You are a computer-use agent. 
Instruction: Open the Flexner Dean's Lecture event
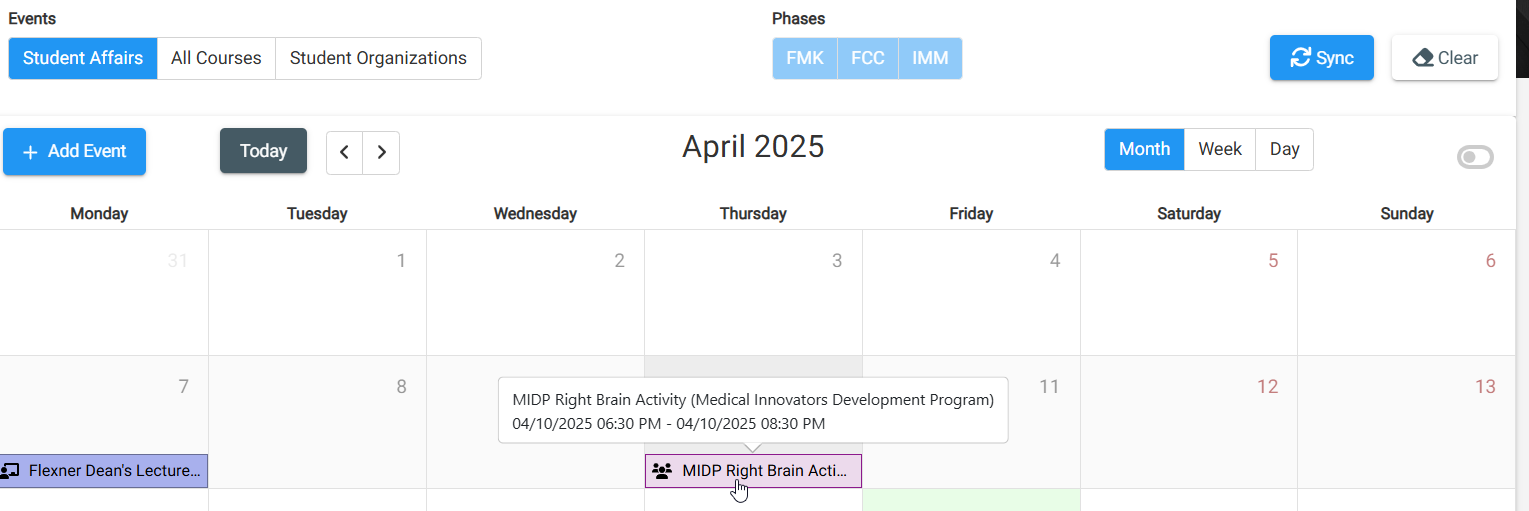coord(104,471)
